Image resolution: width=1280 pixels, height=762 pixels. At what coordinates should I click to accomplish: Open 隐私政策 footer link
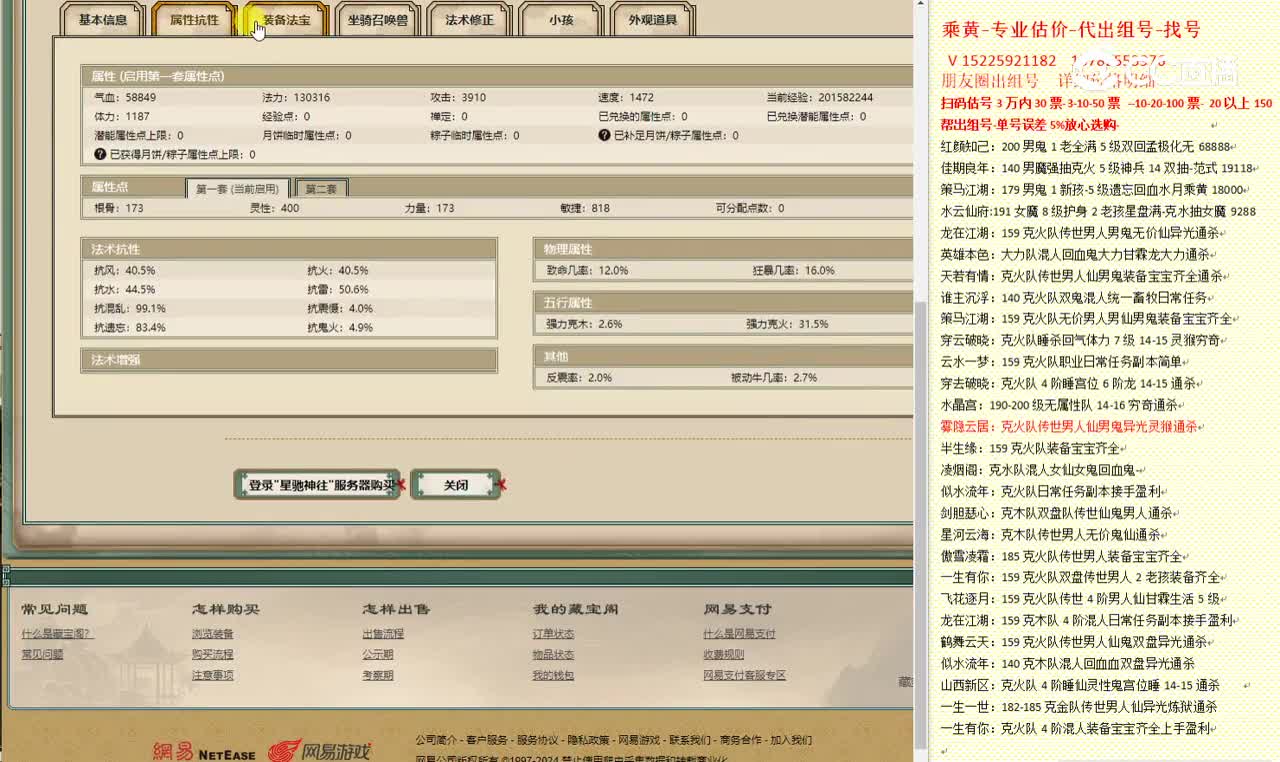[589, 741]
